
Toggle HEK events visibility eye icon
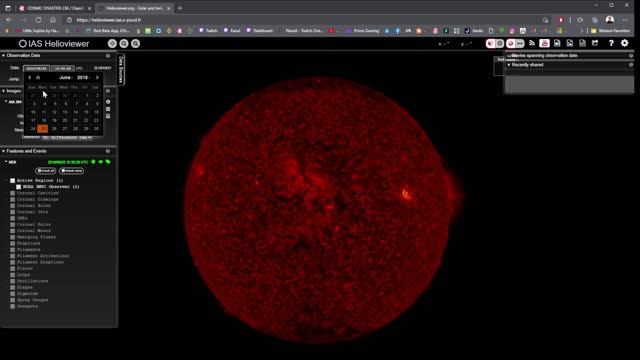(x=101, y=162)
